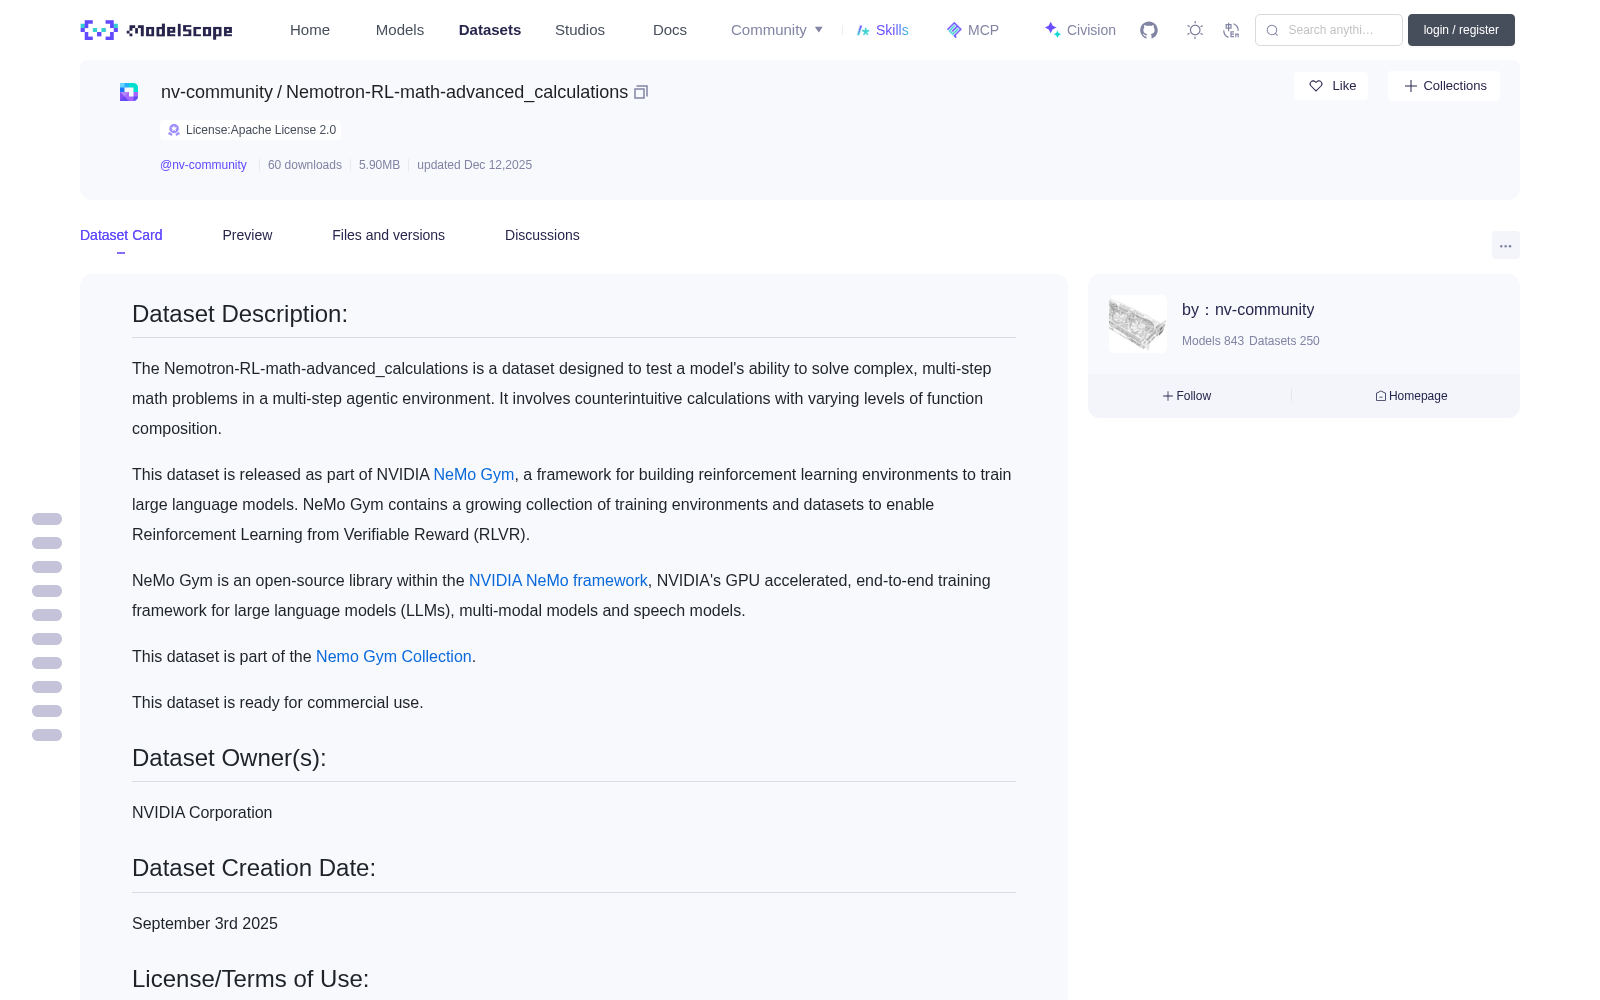Add dataset to Collections
Screen dimensions: 1600x1000
pos(1444,86)
